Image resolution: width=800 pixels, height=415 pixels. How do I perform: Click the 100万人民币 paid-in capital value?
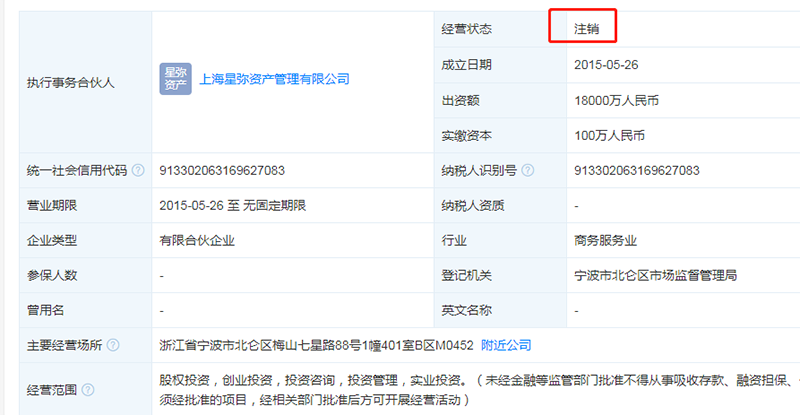610,135
